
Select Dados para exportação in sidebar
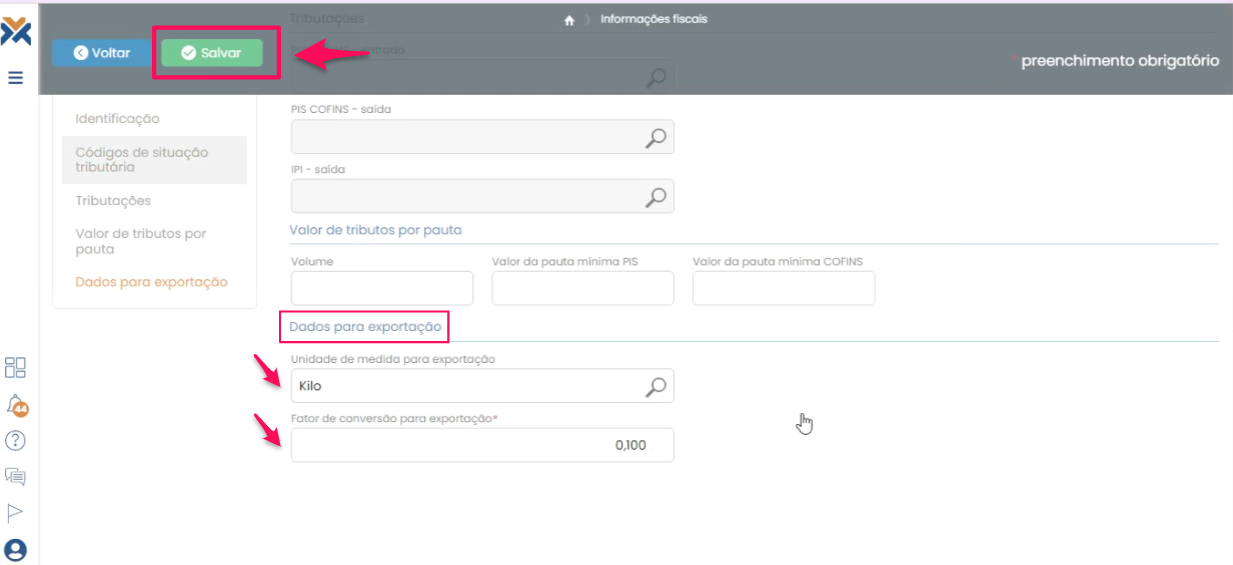point(151,282)
